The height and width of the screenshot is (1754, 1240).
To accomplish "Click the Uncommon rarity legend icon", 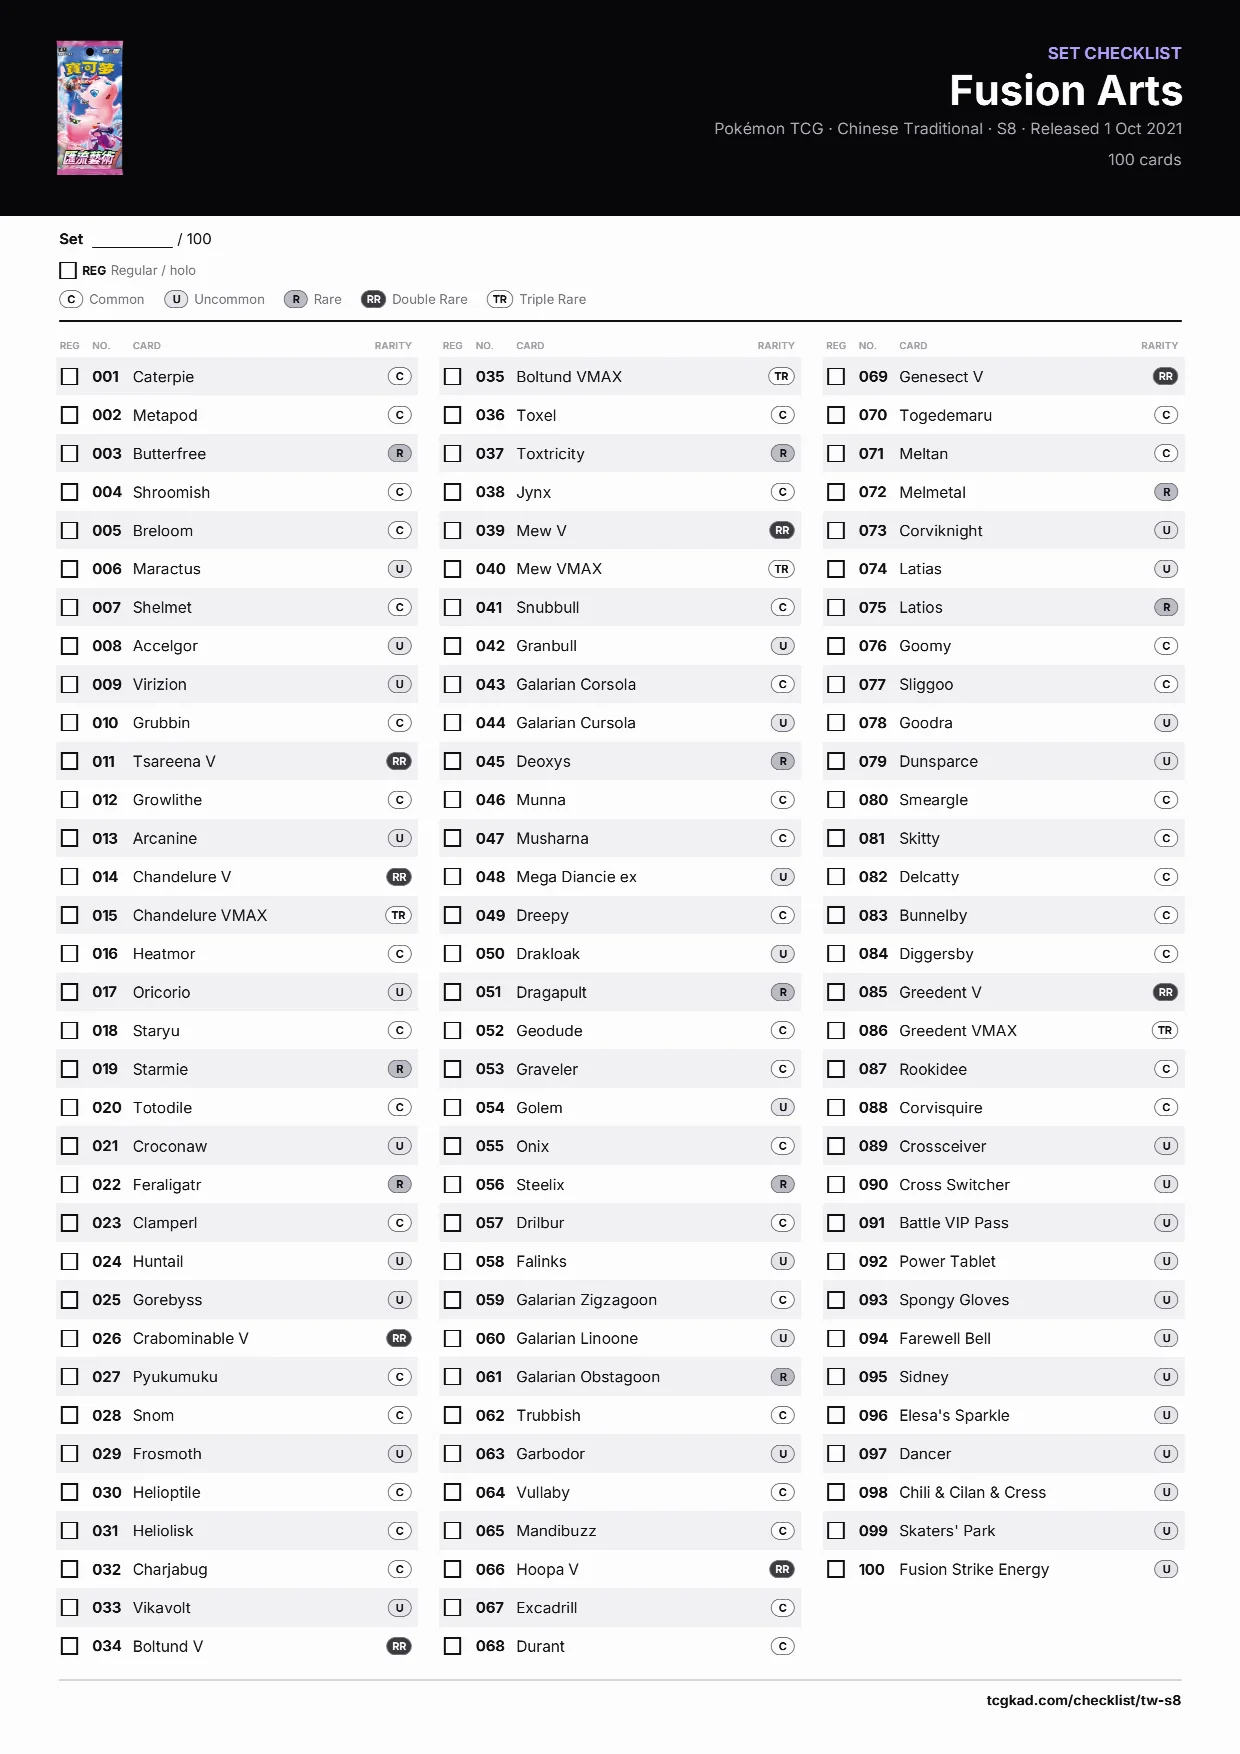I will [x=176, y=299].
